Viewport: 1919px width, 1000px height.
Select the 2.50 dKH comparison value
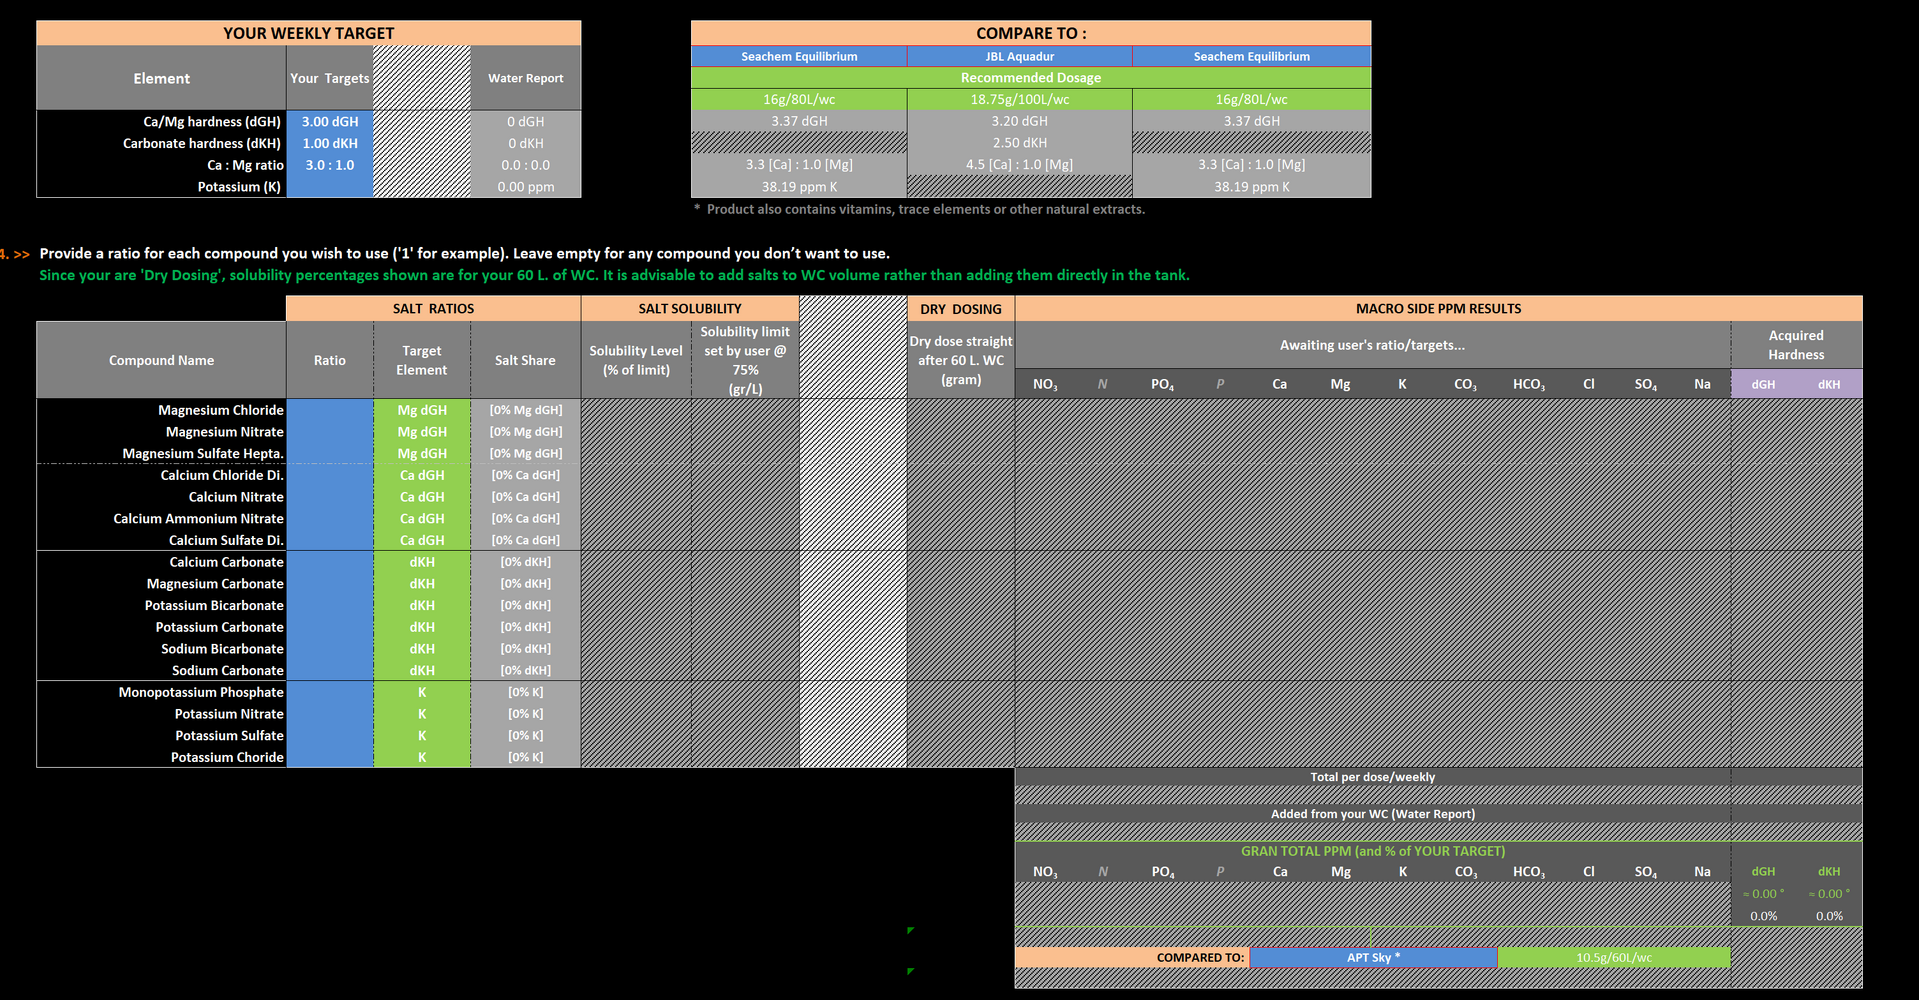tap(1019, 143)
